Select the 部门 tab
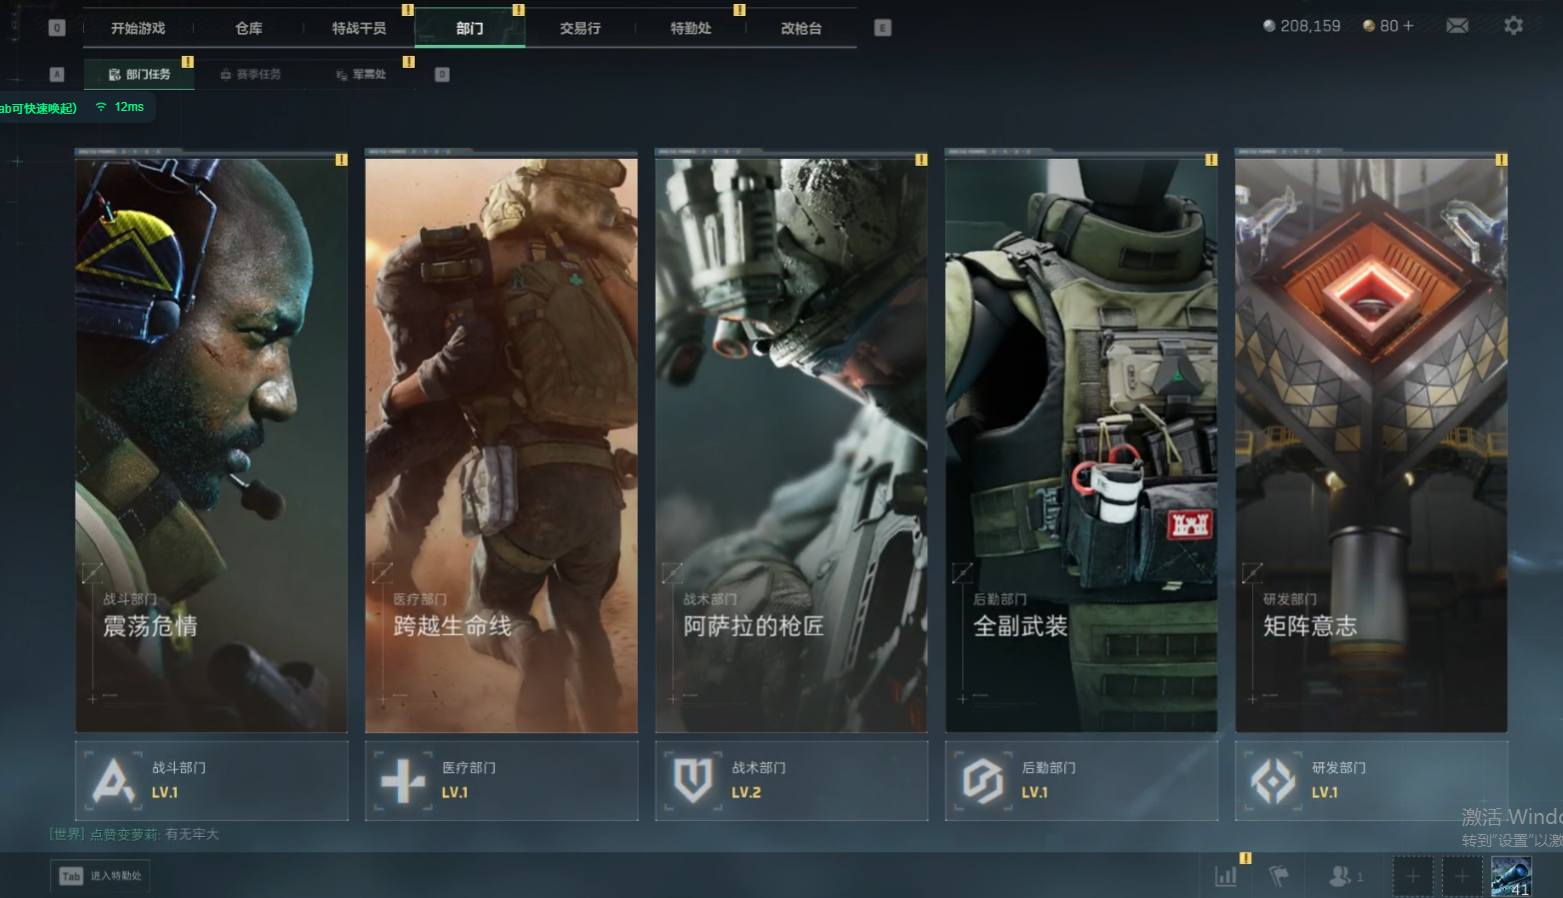 [x=470, y=28]
